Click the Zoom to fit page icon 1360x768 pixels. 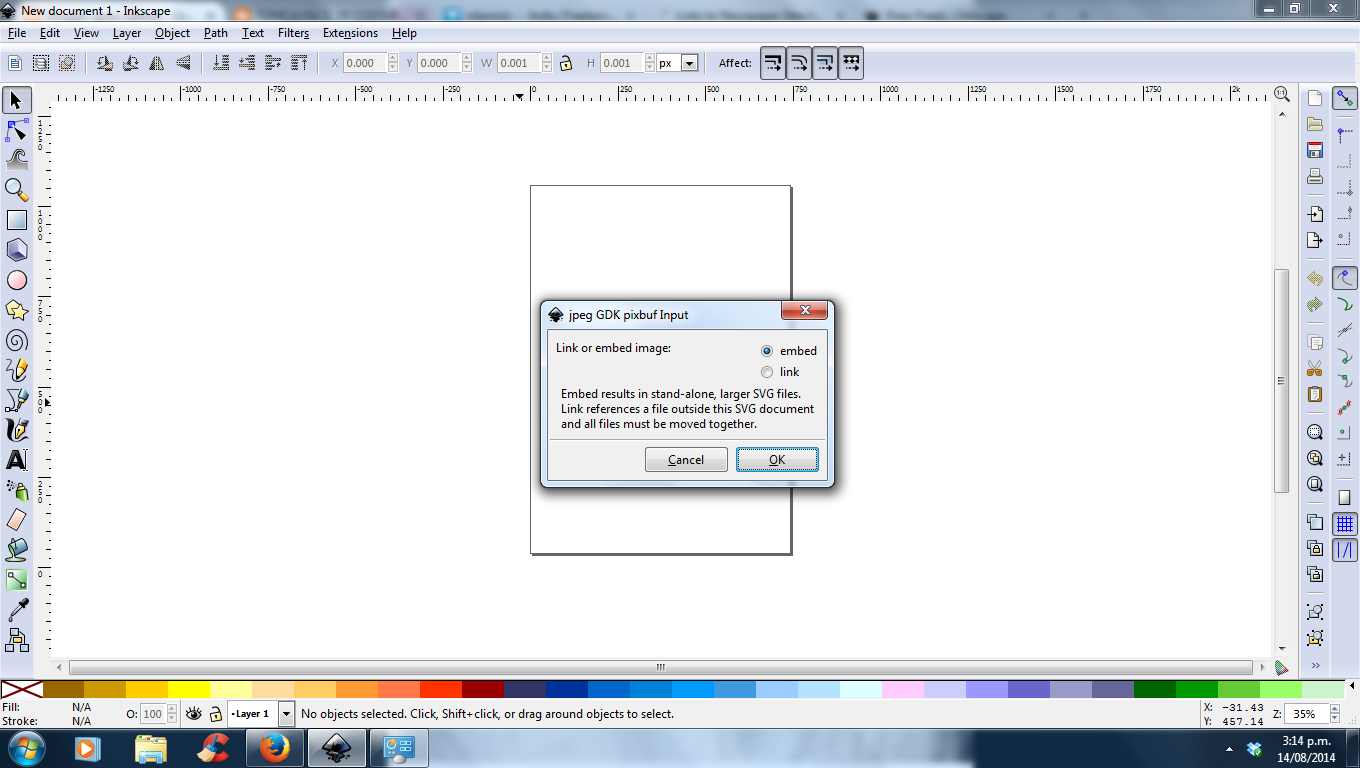click(x=1315, y=484)
